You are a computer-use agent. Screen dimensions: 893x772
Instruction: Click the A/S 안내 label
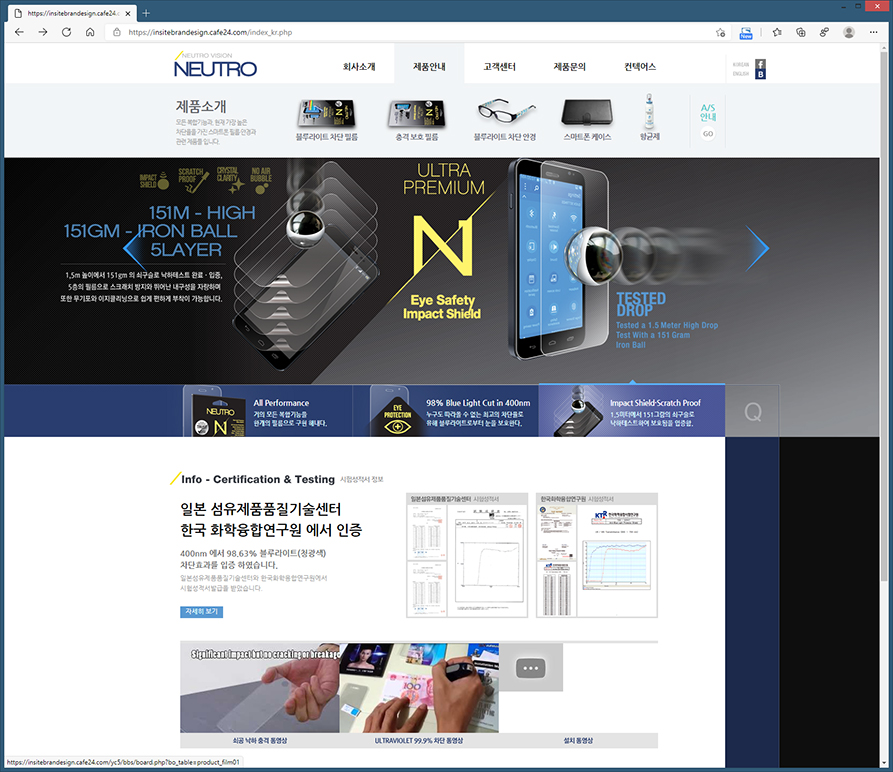(708, 112)
